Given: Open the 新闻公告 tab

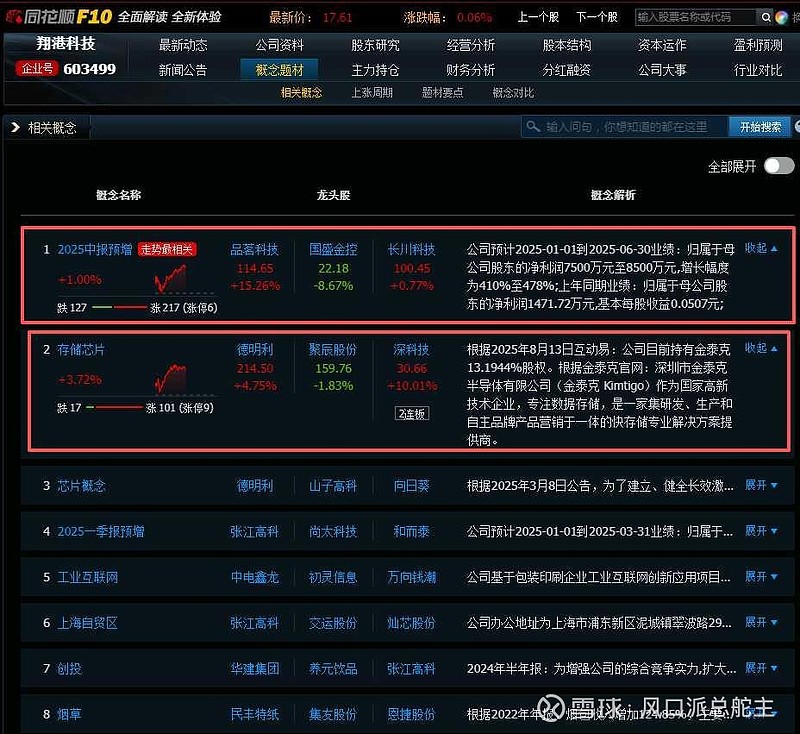Looking at the screenshot, I should [183, 70].
